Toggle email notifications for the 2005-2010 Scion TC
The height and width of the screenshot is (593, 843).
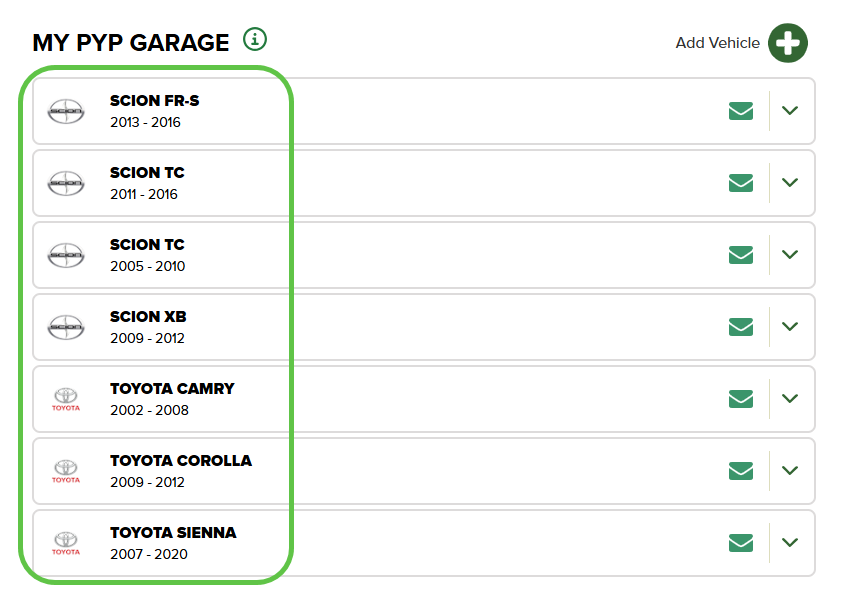point(741,254)
